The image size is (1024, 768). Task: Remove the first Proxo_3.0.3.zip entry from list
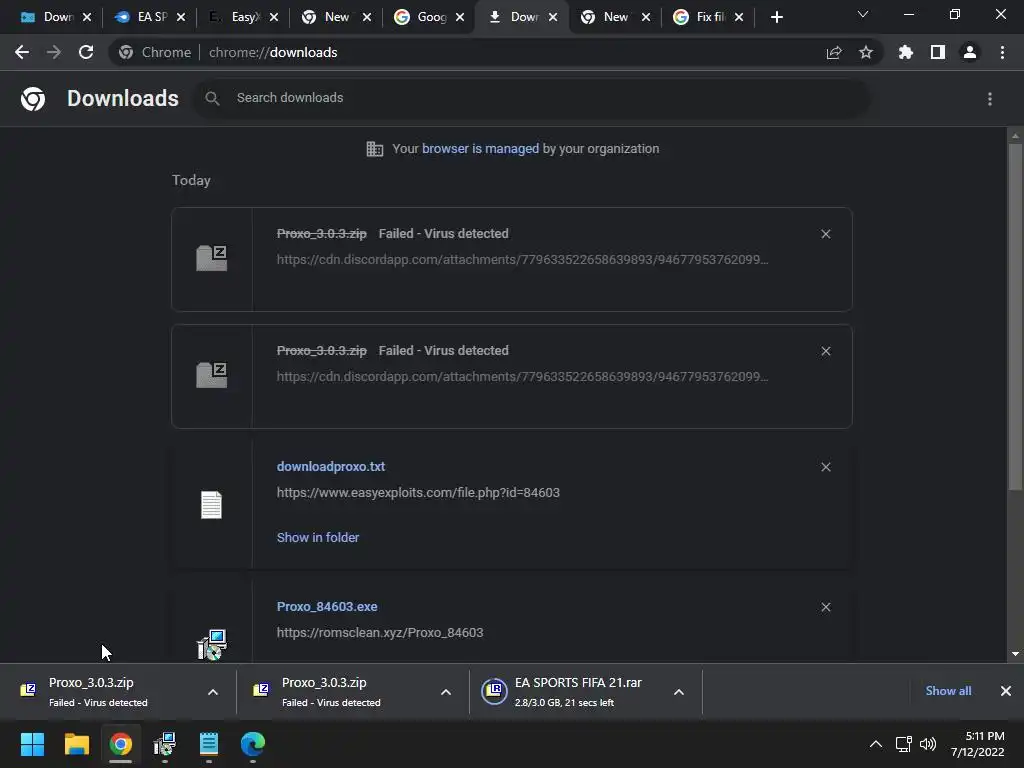point(825,234)
